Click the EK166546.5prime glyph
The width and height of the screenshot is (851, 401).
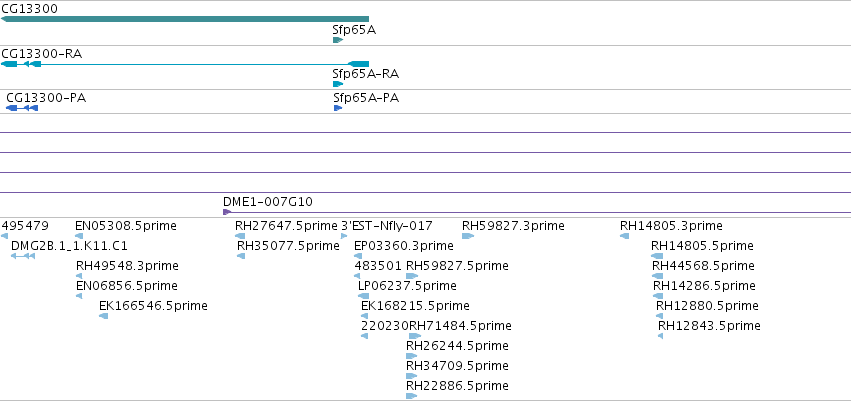point(104,316)
